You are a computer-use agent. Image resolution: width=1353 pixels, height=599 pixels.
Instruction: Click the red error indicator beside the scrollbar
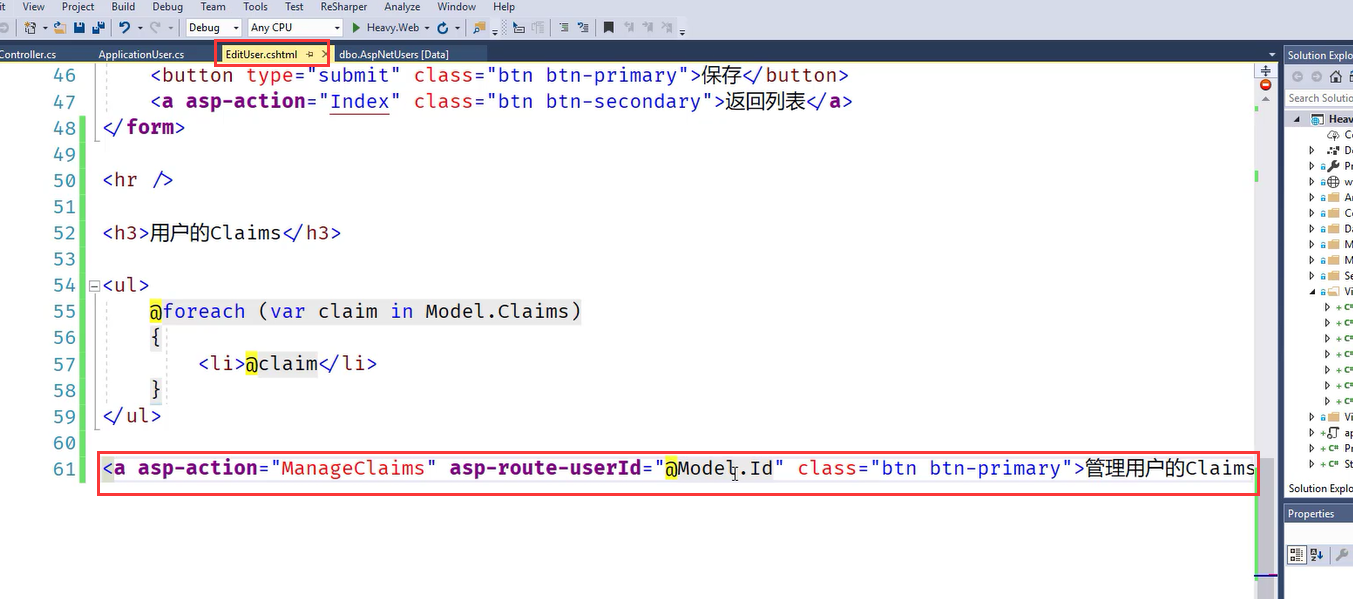1265,86
